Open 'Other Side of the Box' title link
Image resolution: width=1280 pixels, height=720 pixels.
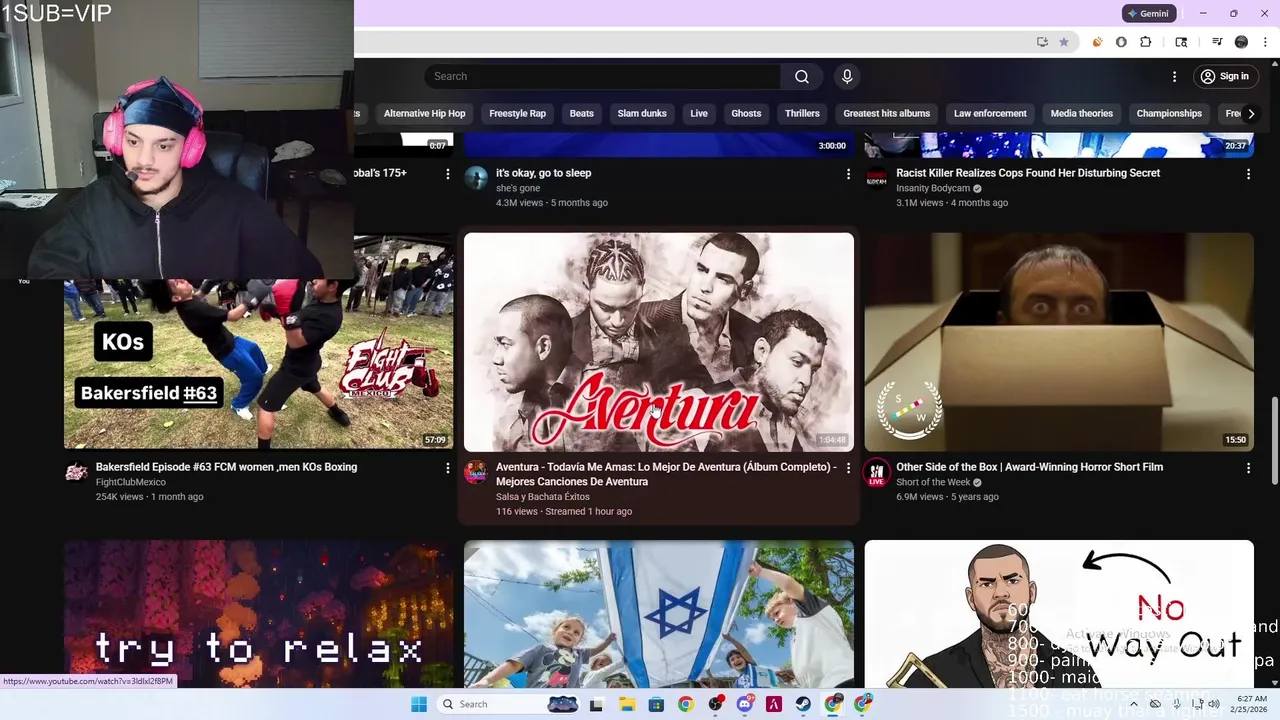click(1029, 467)
